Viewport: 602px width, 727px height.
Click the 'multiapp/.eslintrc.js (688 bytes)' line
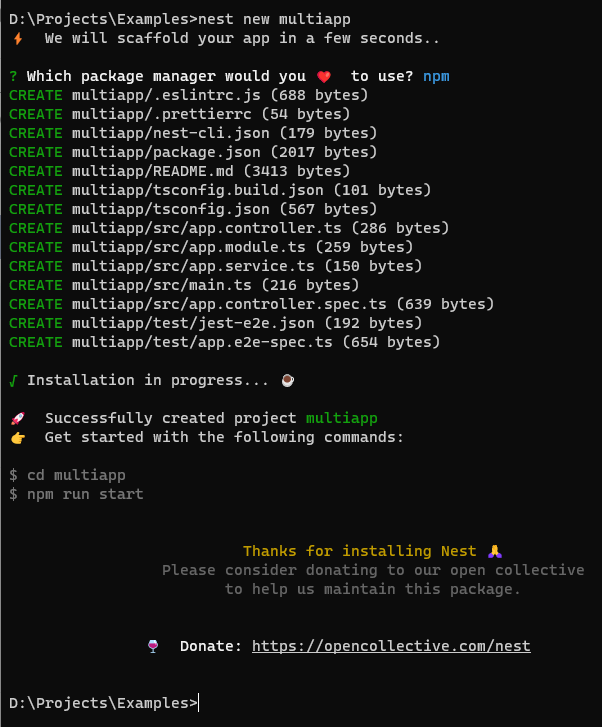coord(220,95)
